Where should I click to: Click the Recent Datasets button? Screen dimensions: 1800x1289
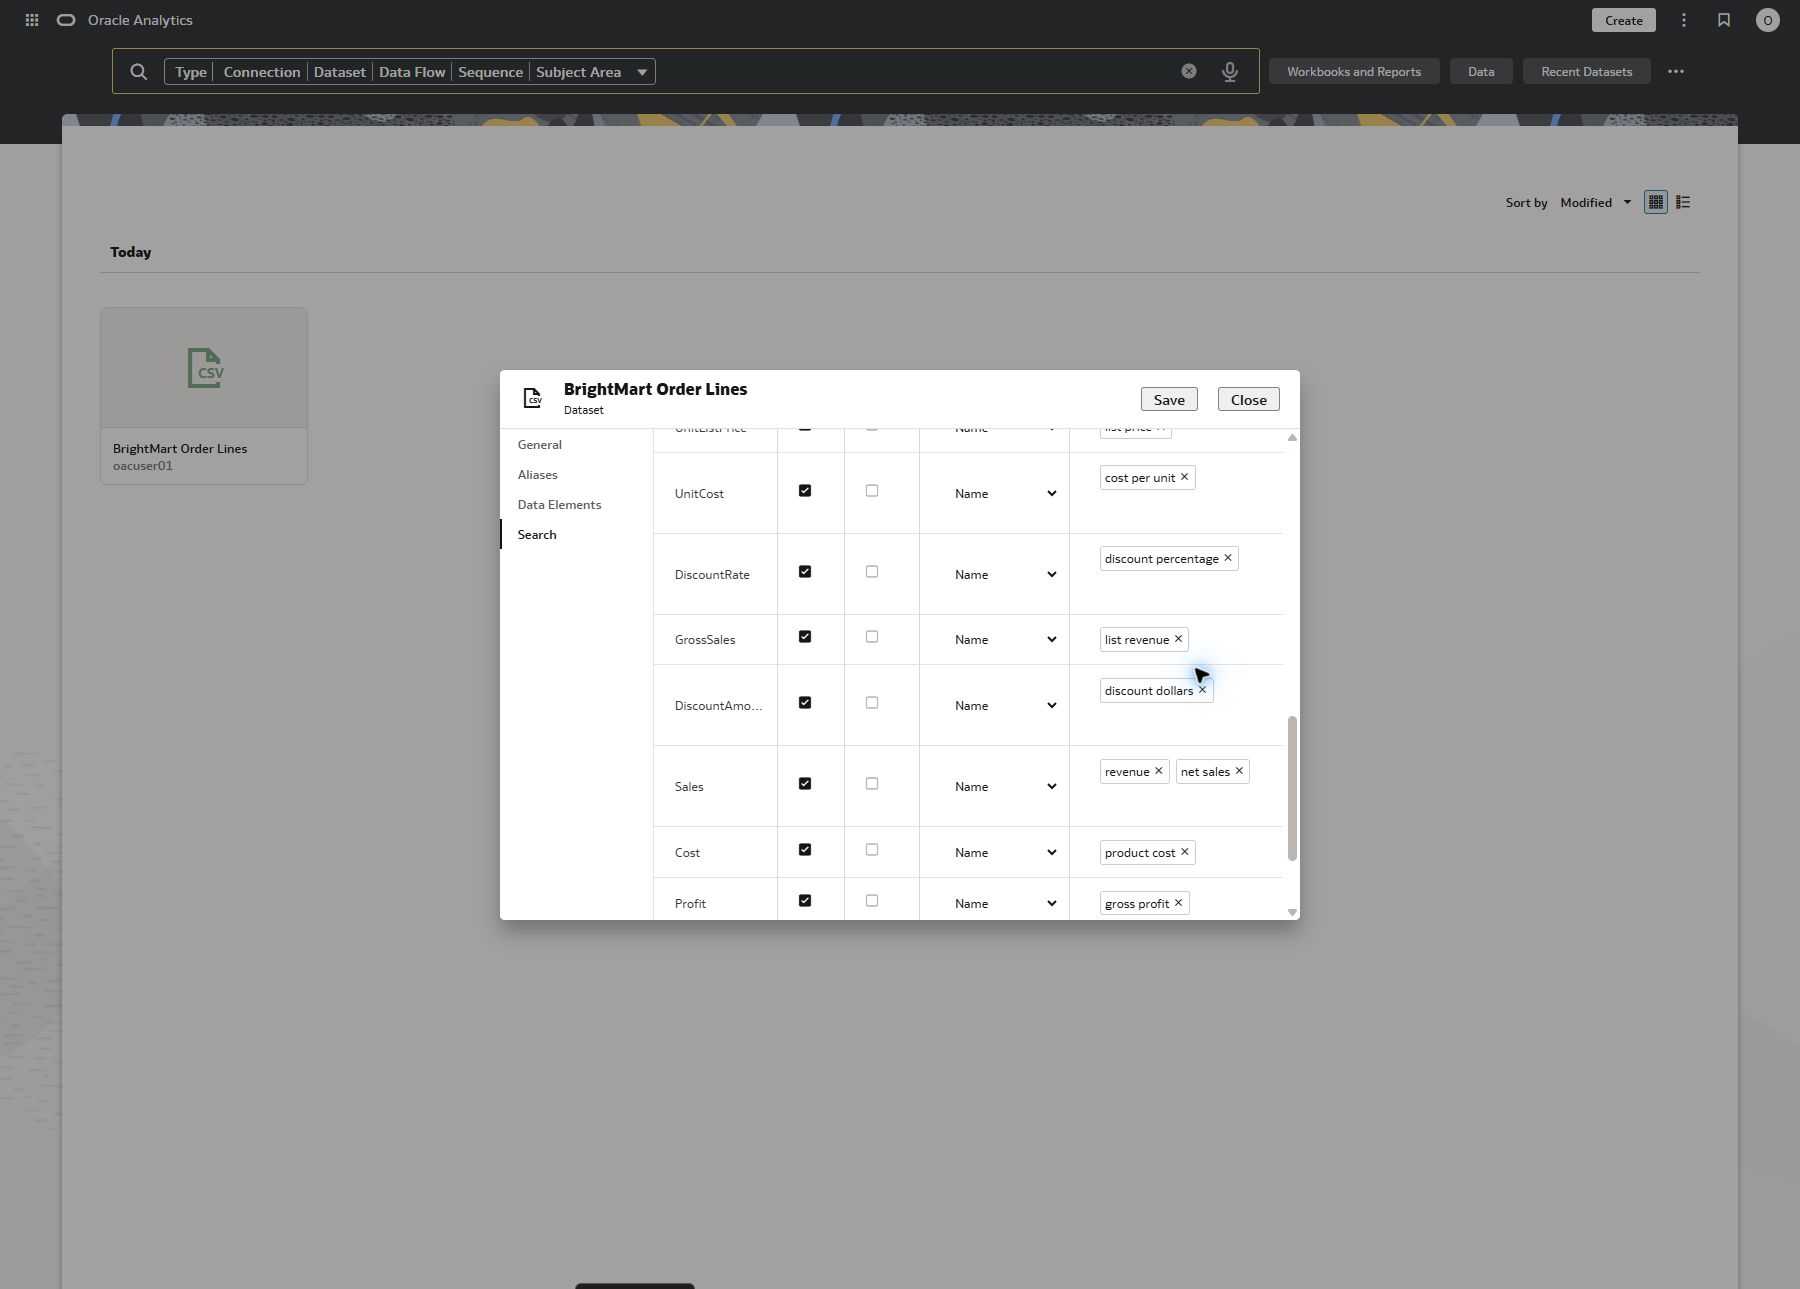[1587, 71]
